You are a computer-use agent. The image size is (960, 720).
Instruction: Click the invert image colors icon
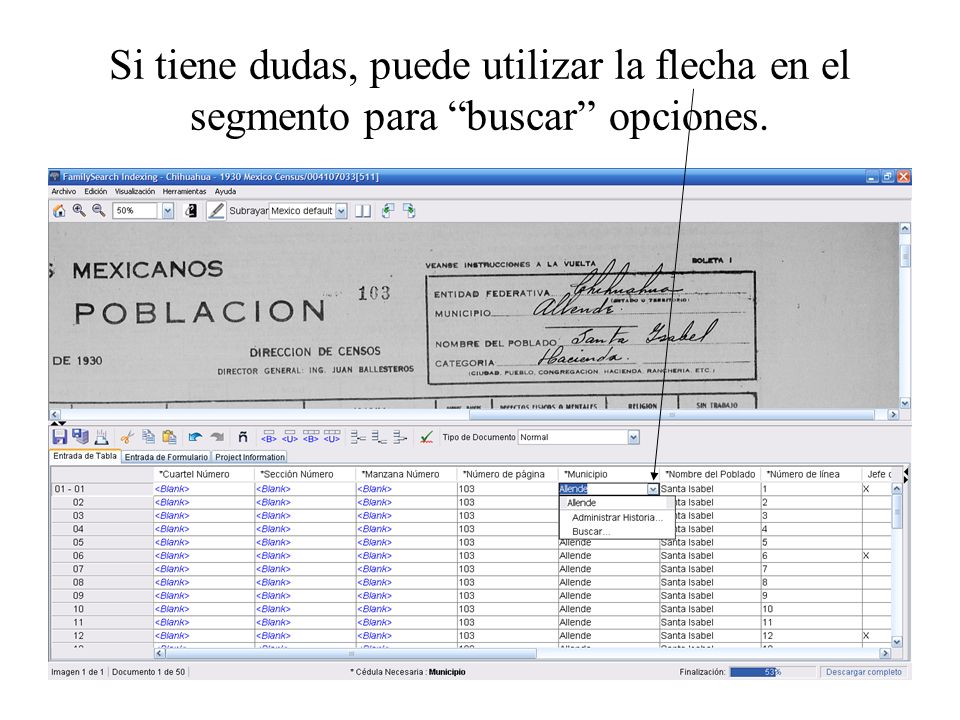click(x=190, y=211)
